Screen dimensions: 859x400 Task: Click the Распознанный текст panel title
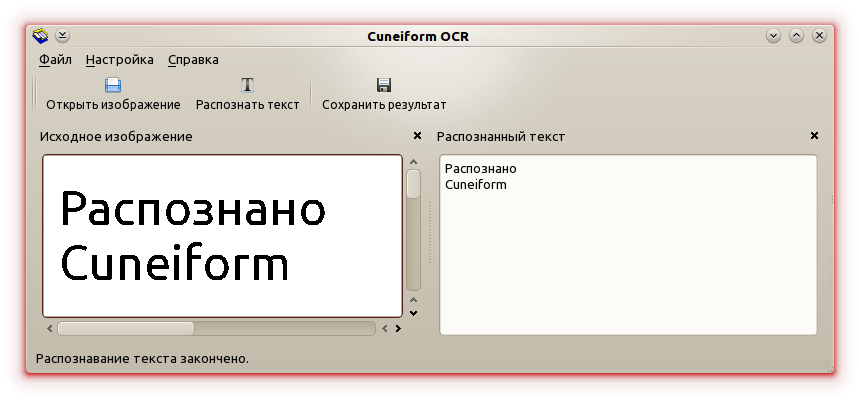pyautogui.click(x=501, y=136)
